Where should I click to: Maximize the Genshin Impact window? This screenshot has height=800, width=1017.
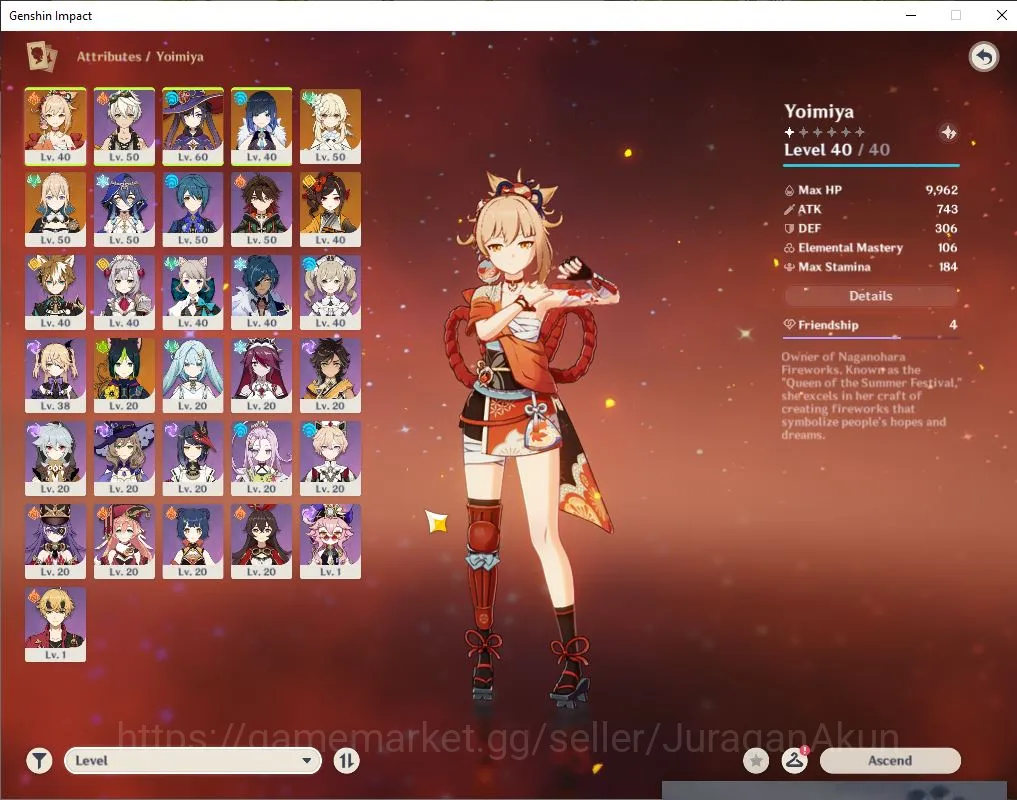click(x=955, y=15)
